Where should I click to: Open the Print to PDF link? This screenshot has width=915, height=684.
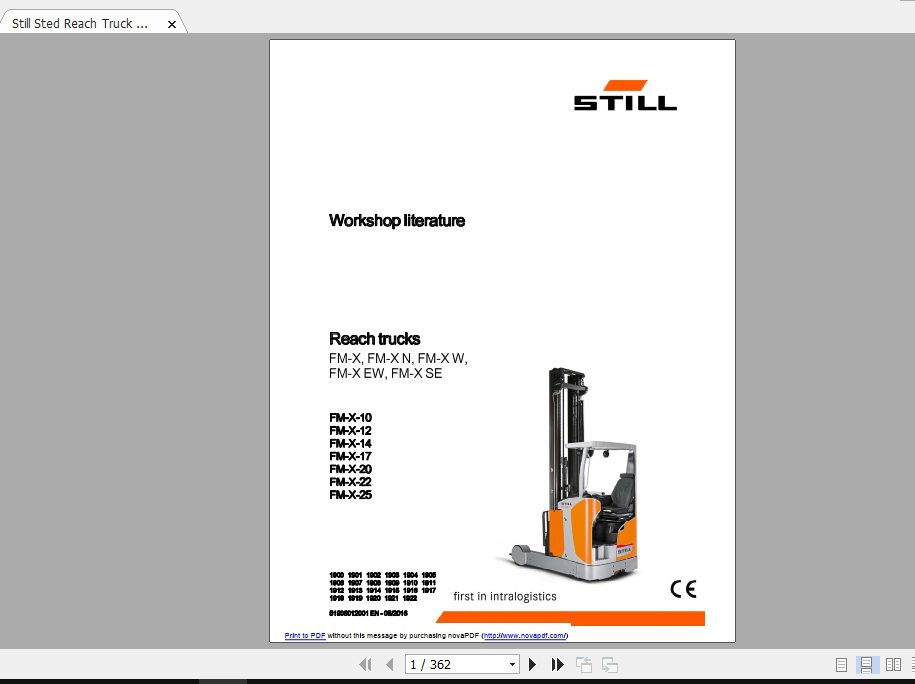pos(305,636)
